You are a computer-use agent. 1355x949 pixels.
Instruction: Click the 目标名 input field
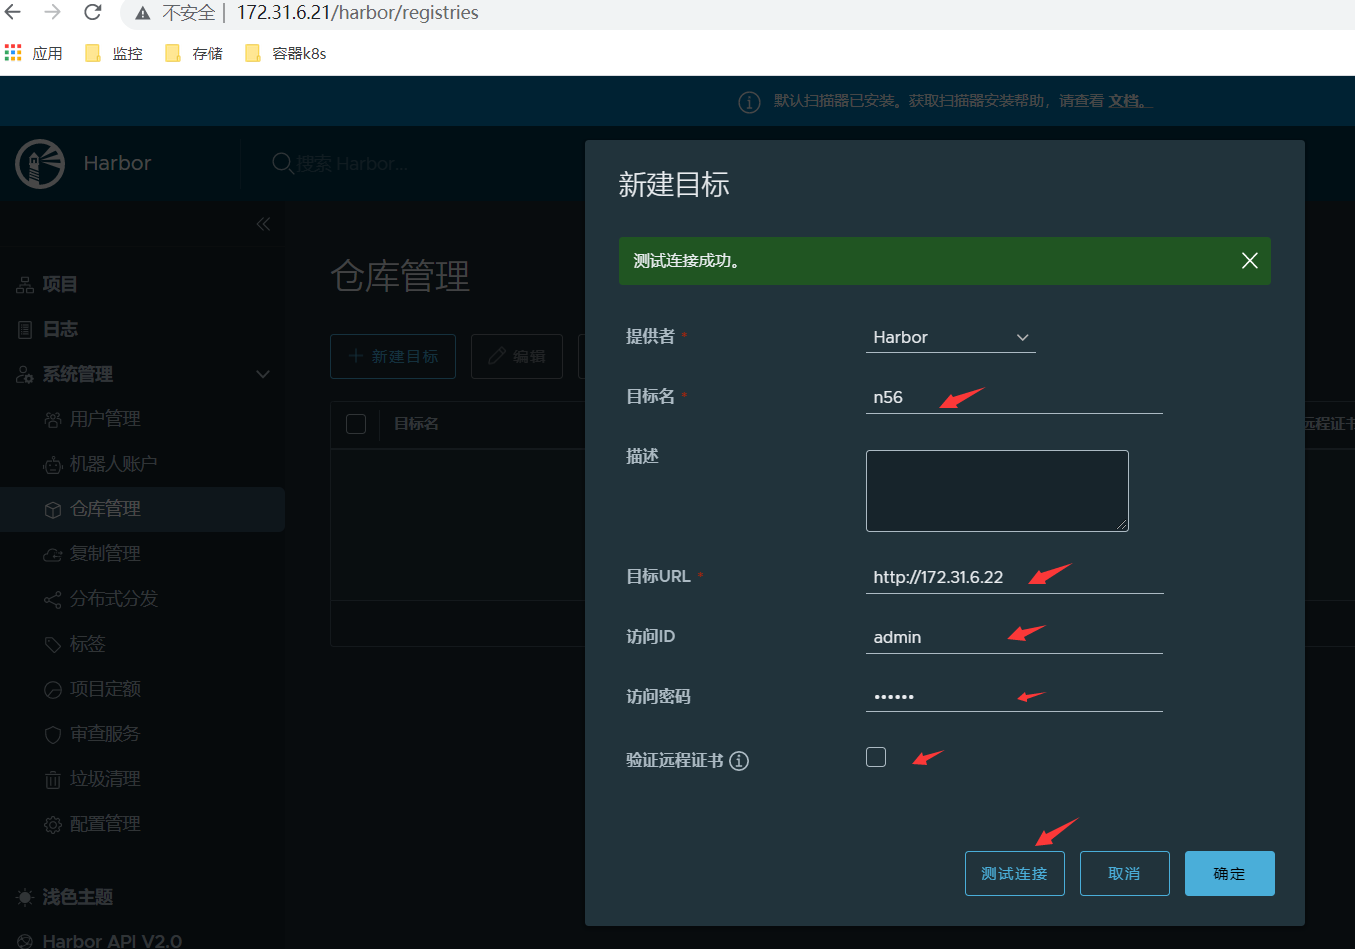click(1014, 398)
